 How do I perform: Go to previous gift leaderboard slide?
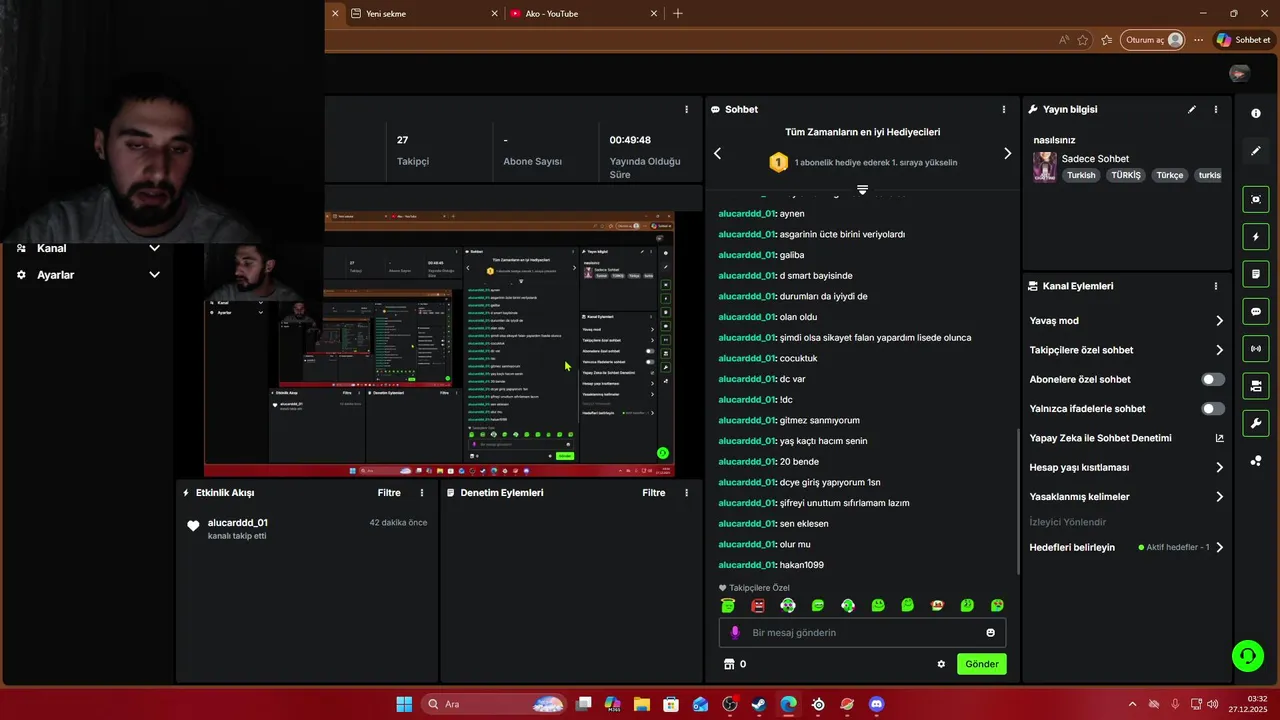pyautogui.click(x=717, y=153)
